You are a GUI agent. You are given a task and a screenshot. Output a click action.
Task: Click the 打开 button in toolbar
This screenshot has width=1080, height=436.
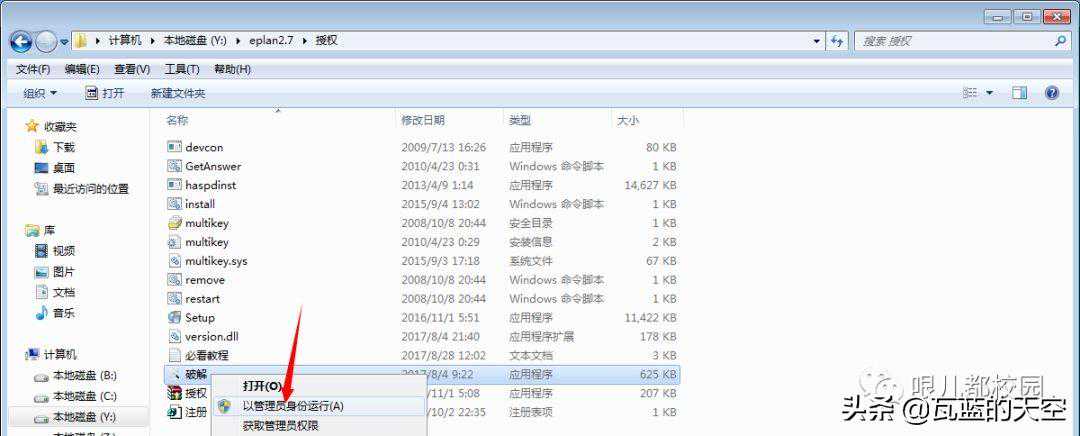point(105,93)
